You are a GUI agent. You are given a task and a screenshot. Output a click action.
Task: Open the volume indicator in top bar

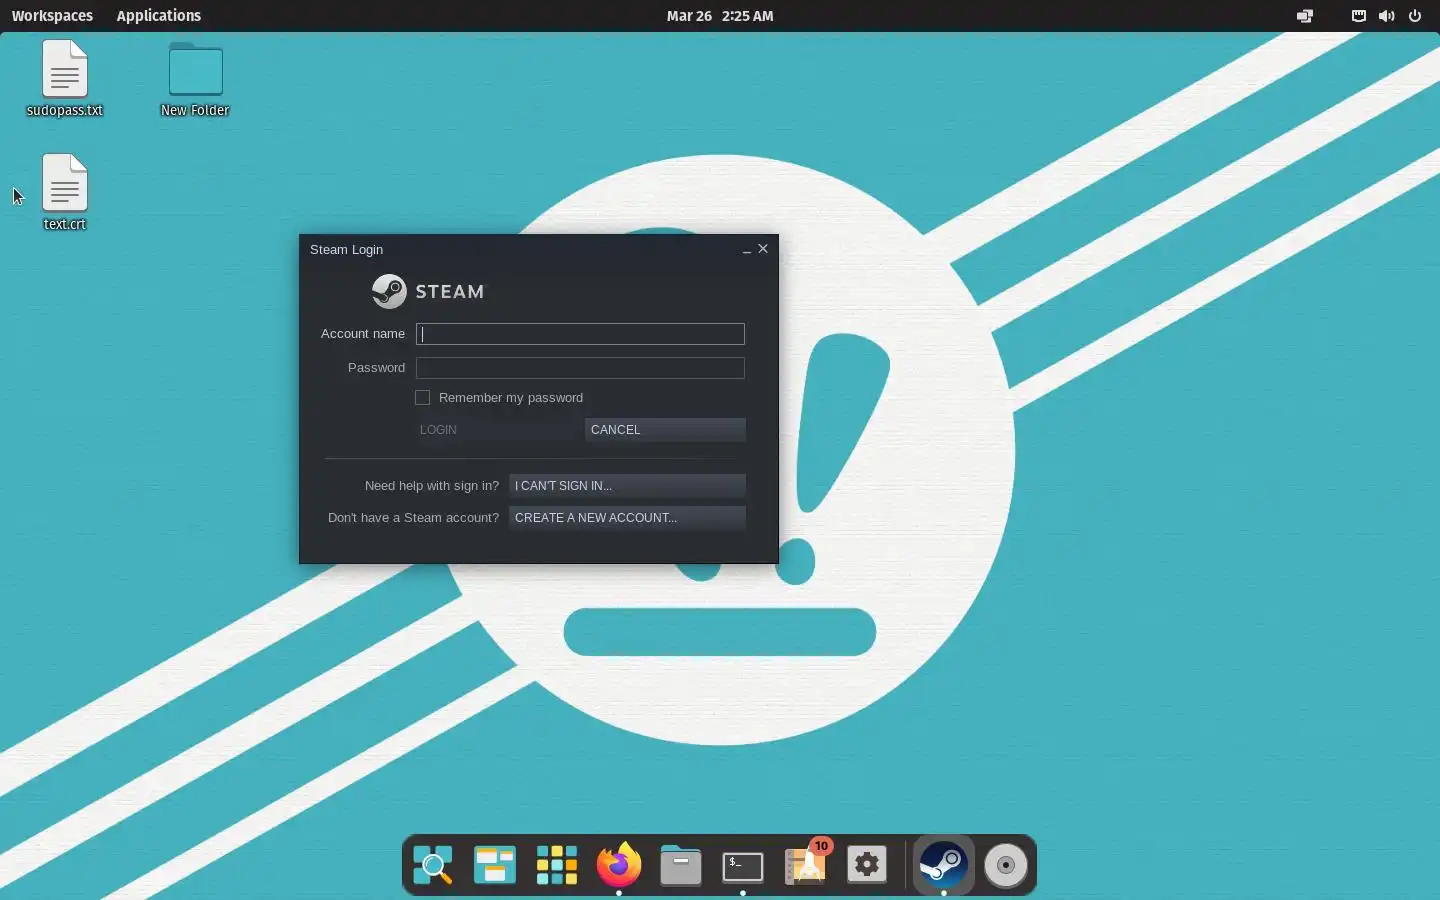pos(1387,16)
